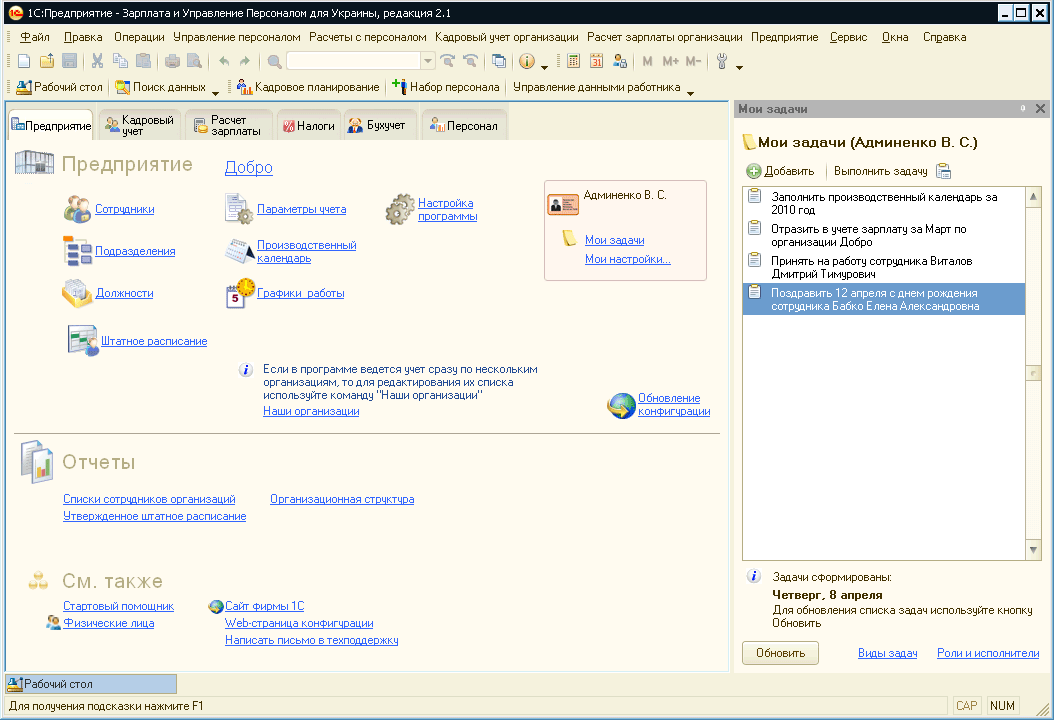Image resolution: width=1054 pixels, height=720 pixels.
Task: Open the Мои настройки link
Action: pyautogui.click(x=628, y=259)
